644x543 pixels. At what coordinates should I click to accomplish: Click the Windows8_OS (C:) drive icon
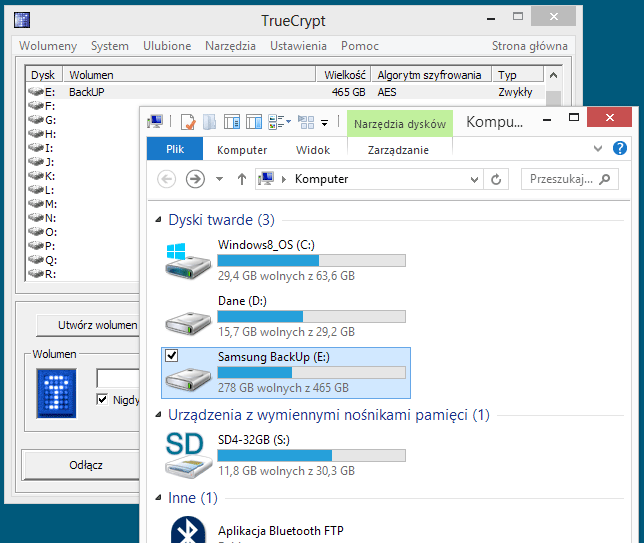pyautogui.click(x=188, y=260)
